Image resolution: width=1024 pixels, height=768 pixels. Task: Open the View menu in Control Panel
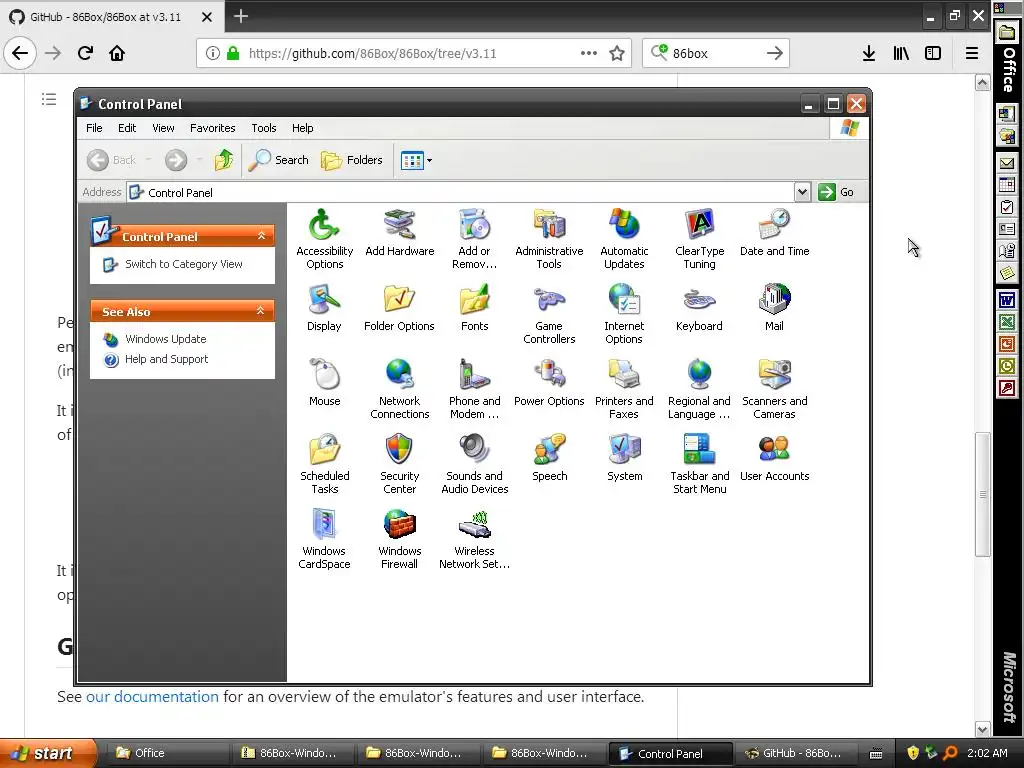pyautogui.click(x=163, y=128)
